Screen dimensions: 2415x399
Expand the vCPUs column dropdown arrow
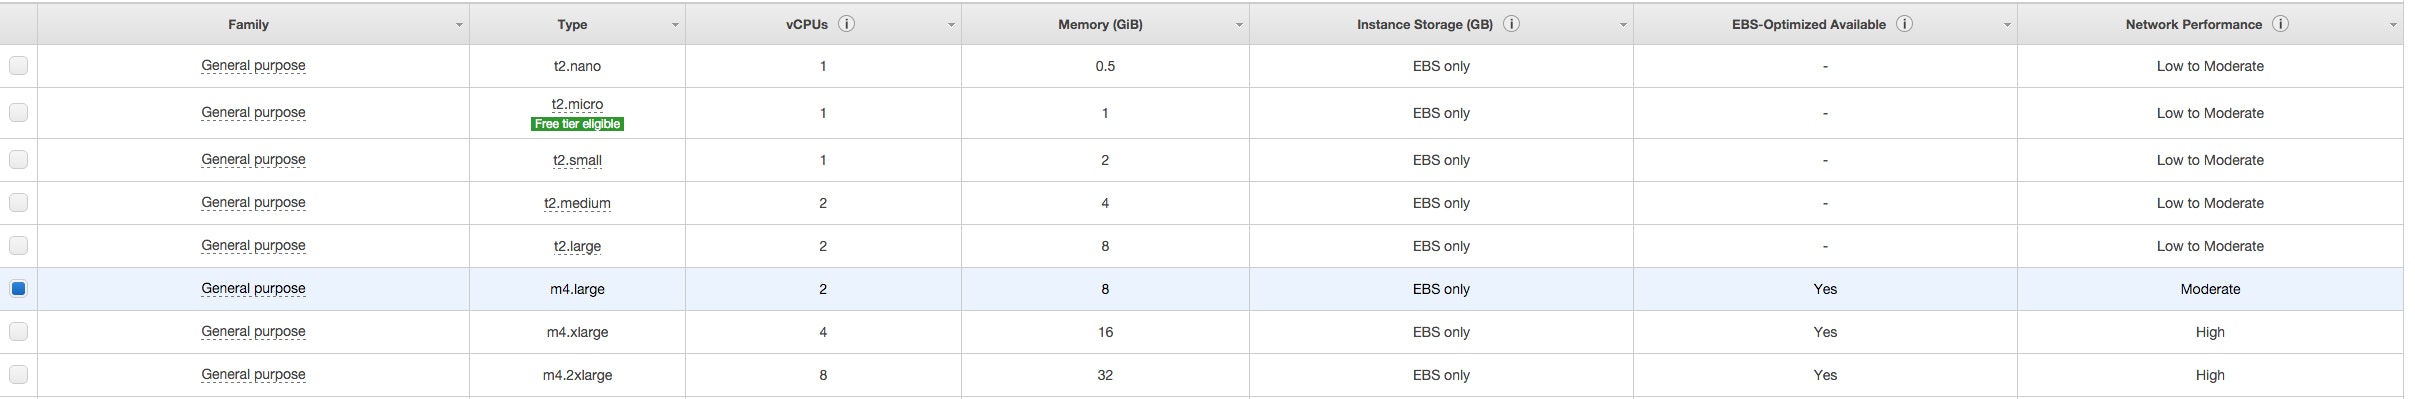(951, 25)
